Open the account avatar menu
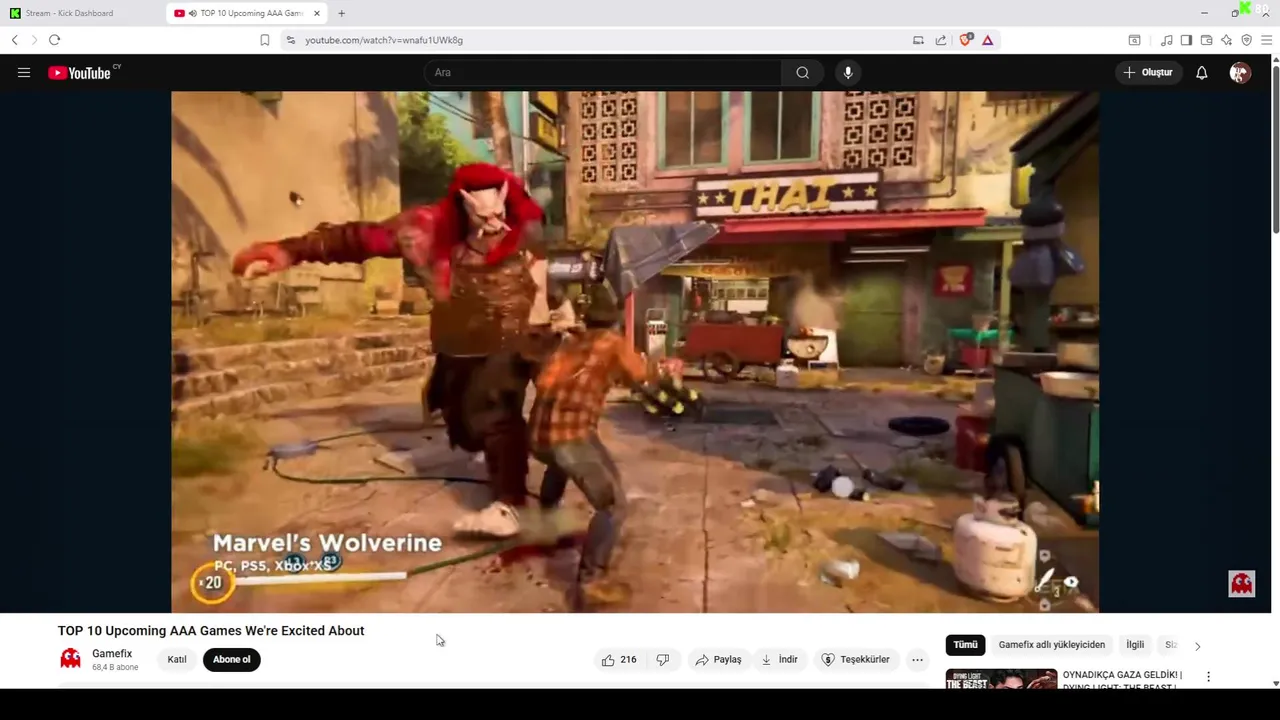The height and width of the screenshot is (720, 1280). point(1240,72)
